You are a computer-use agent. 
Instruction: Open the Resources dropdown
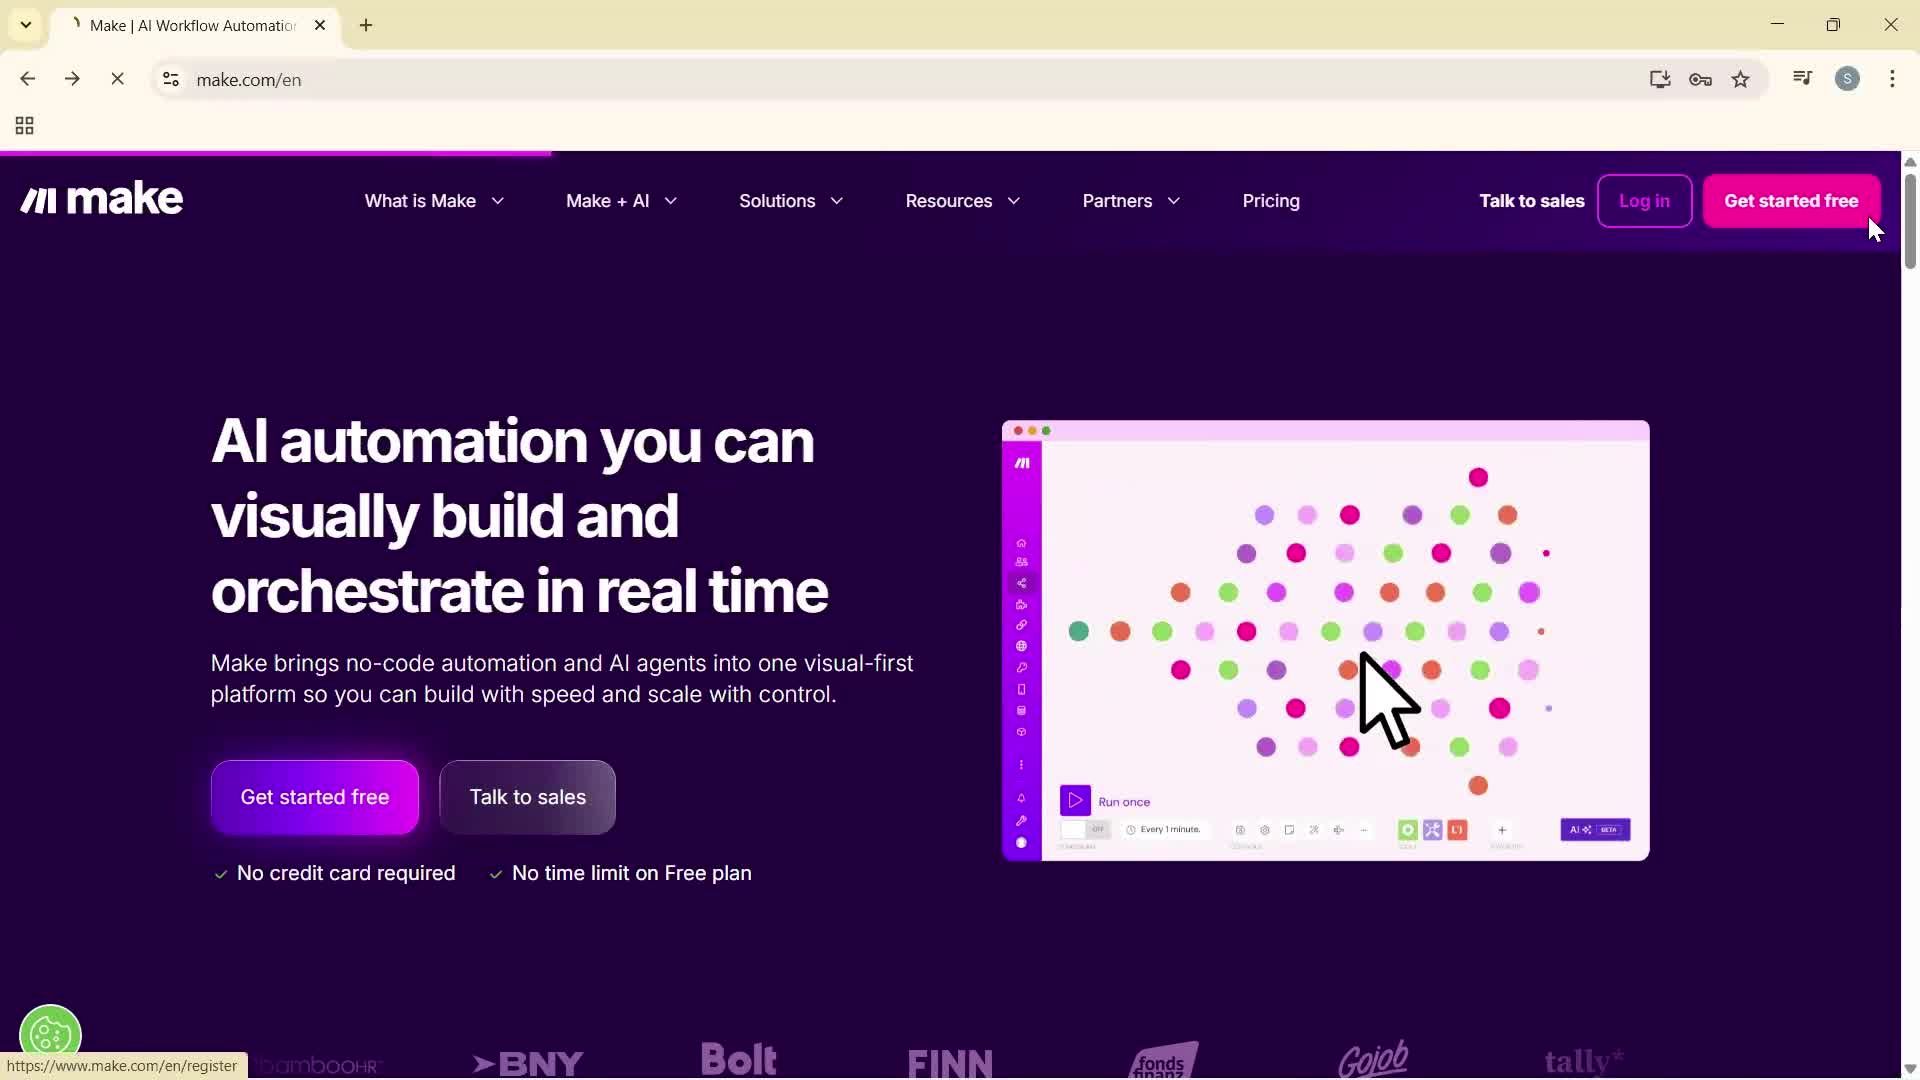[x=961, y=201]
